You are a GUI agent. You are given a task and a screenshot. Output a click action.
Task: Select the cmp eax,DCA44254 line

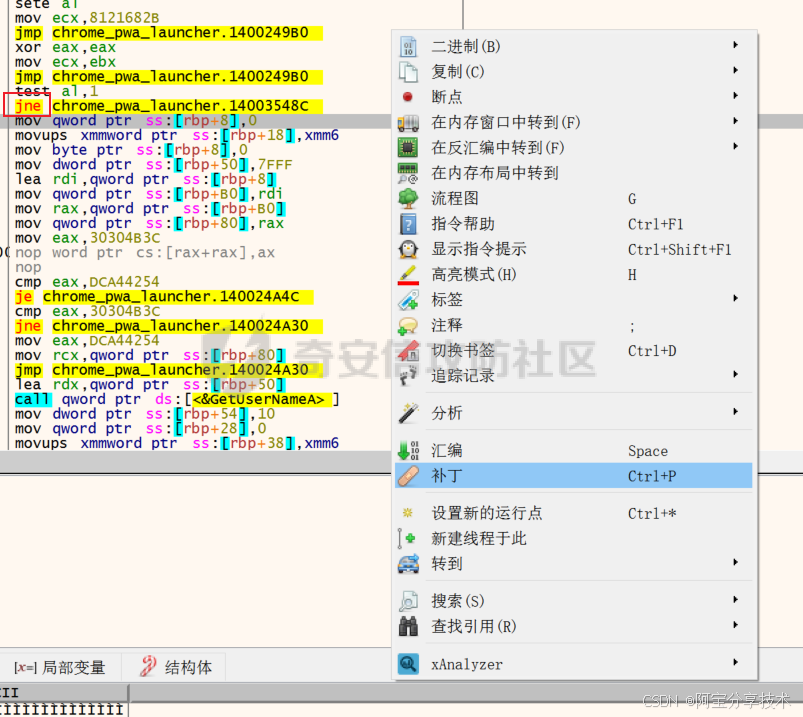tap(87, 282)
